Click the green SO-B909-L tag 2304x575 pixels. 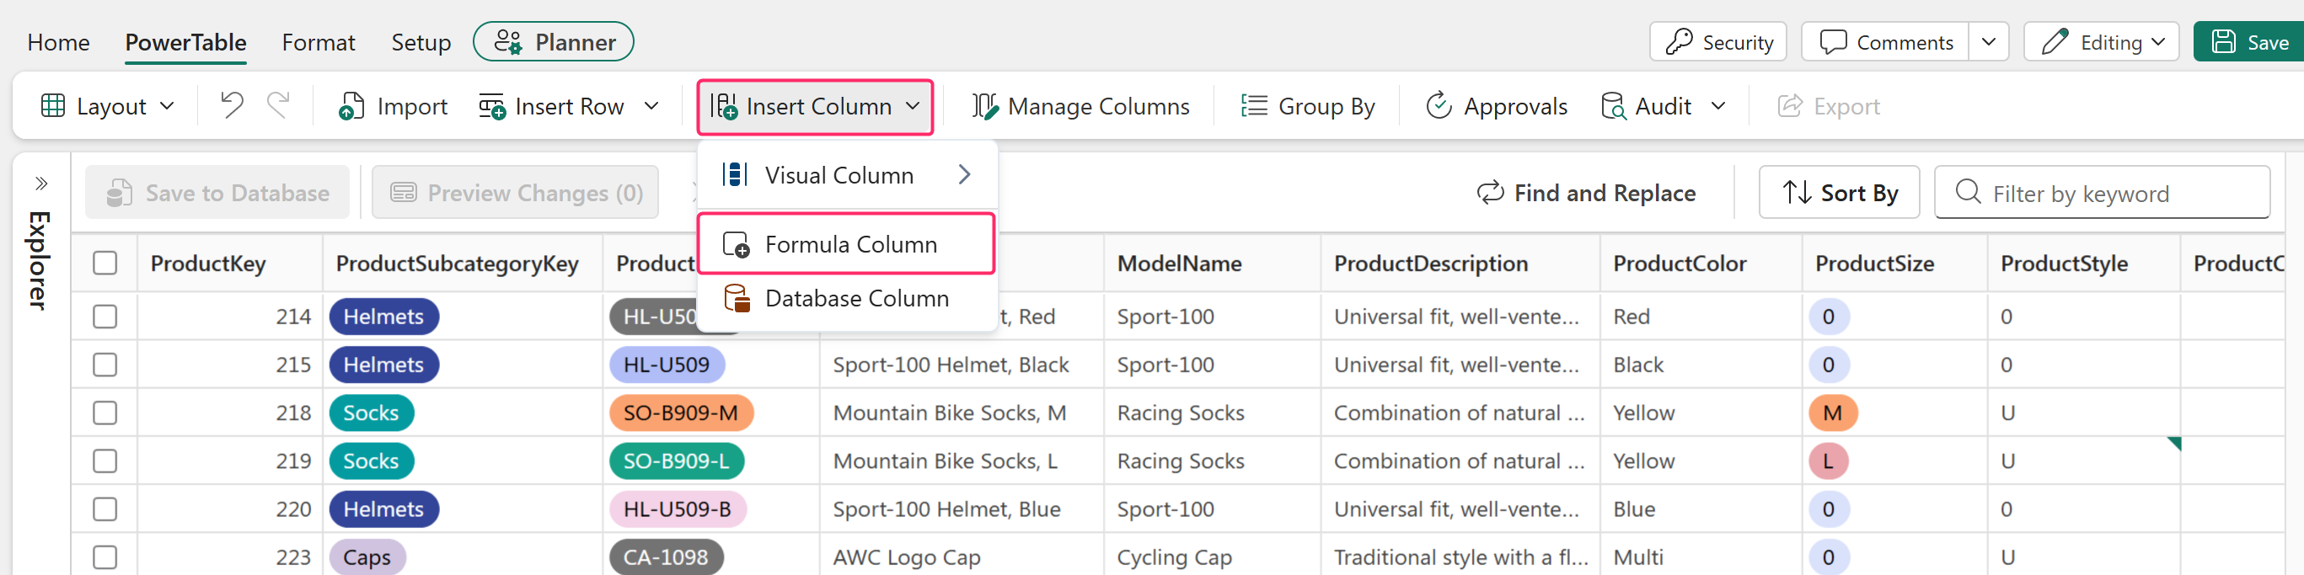pos(677,460)
